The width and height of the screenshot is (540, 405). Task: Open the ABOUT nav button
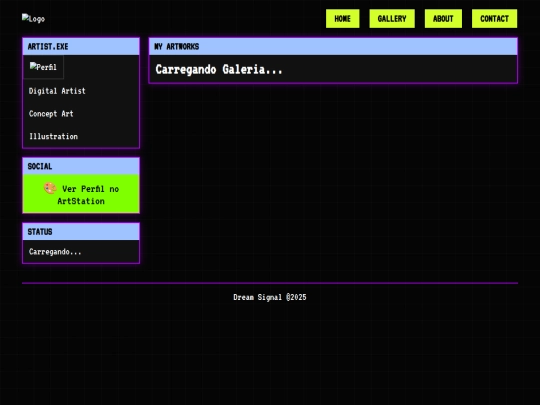(443, 19)
